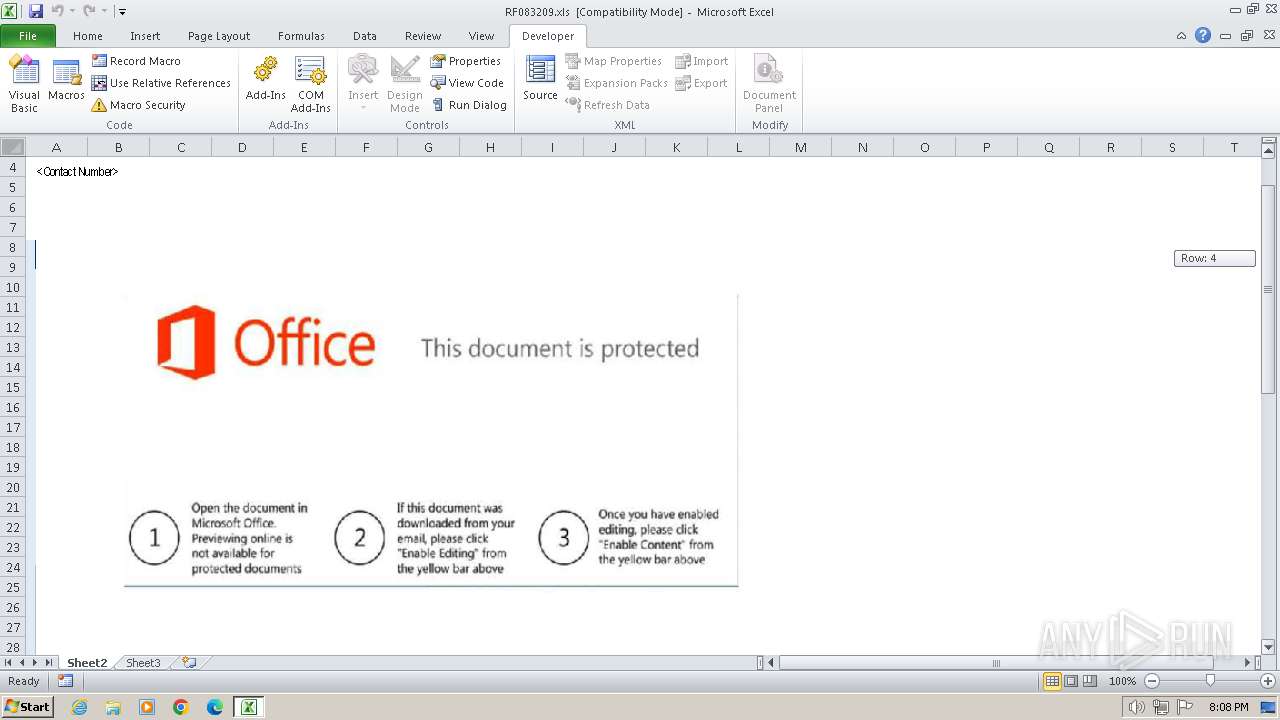Open Customize Quick Access Toolbar dropdown
The width and height of the screenshot is (1280, 720).
(122, 11)
